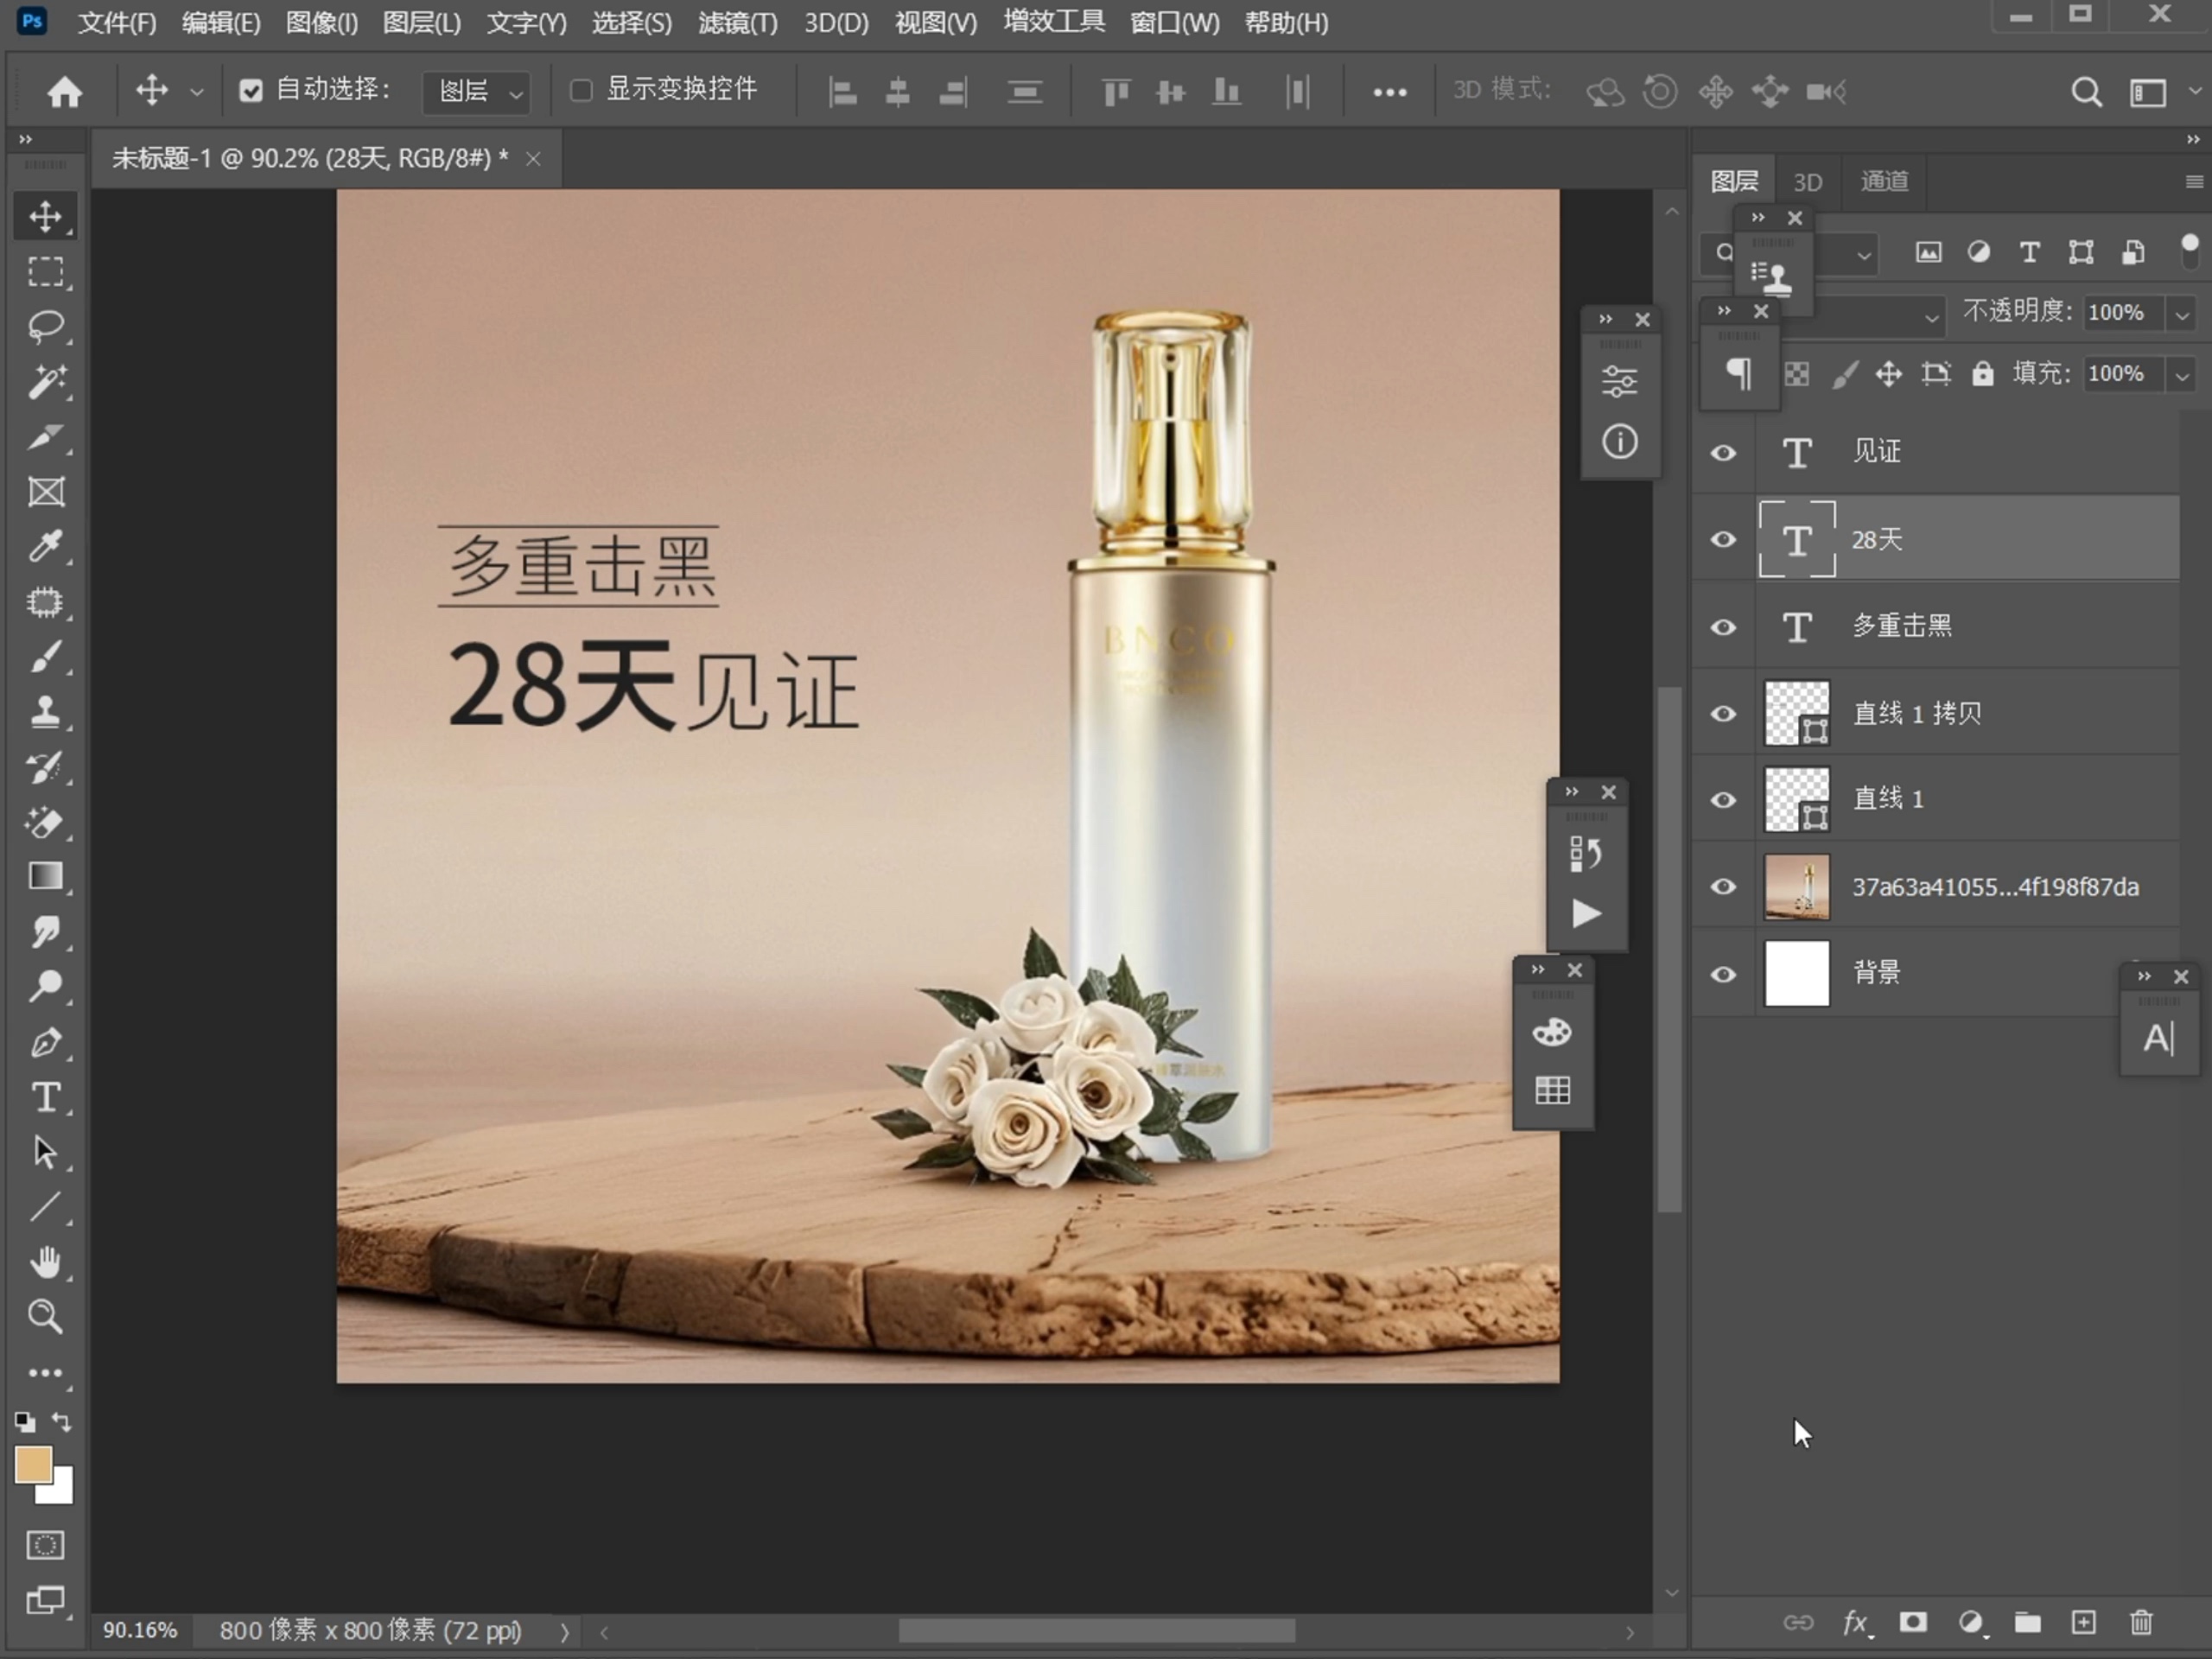2212x1659 pixels.
Task: Select the Magic Wand tool
Action: pos(45,382)
